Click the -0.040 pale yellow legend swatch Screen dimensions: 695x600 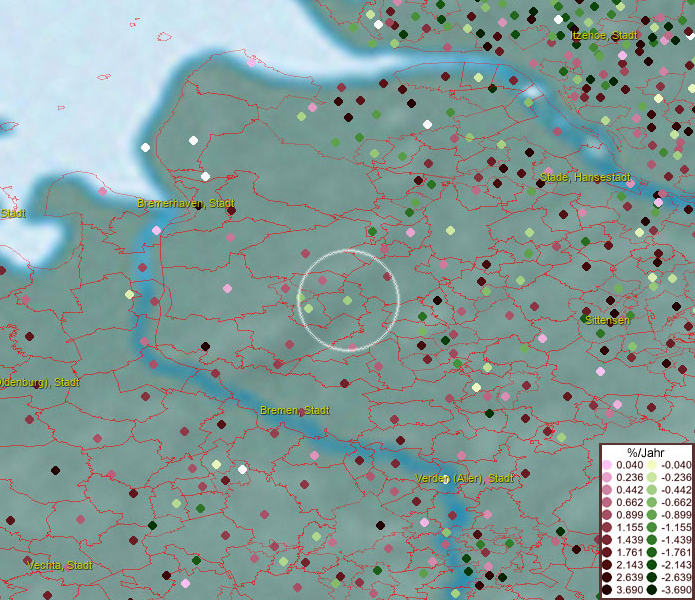pos(652,465)
